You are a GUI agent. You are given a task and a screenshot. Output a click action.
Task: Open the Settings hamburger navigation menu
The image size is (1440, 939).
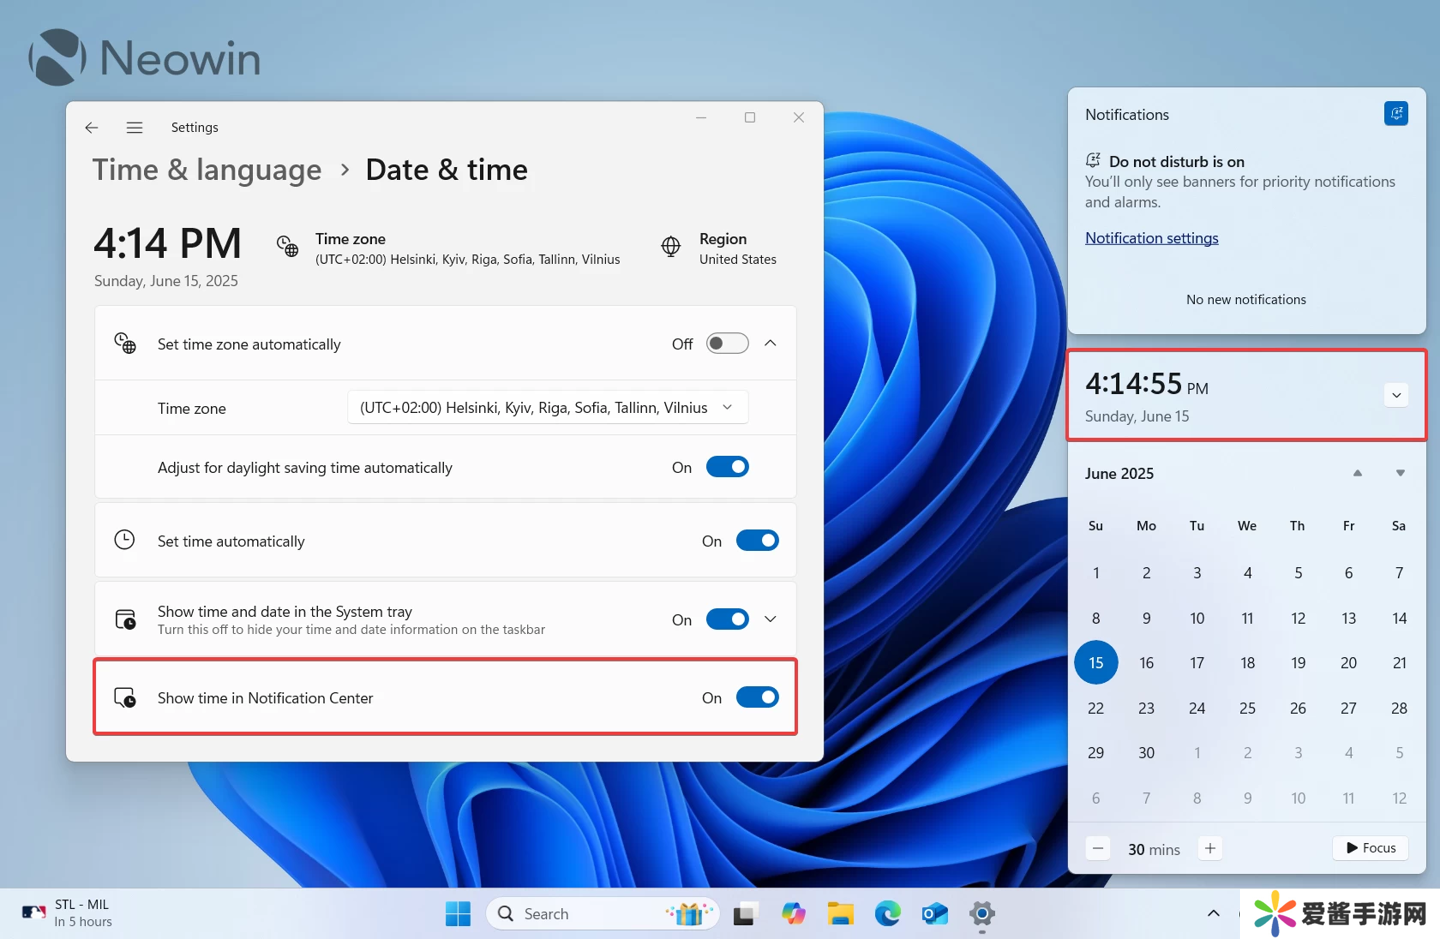134,127
